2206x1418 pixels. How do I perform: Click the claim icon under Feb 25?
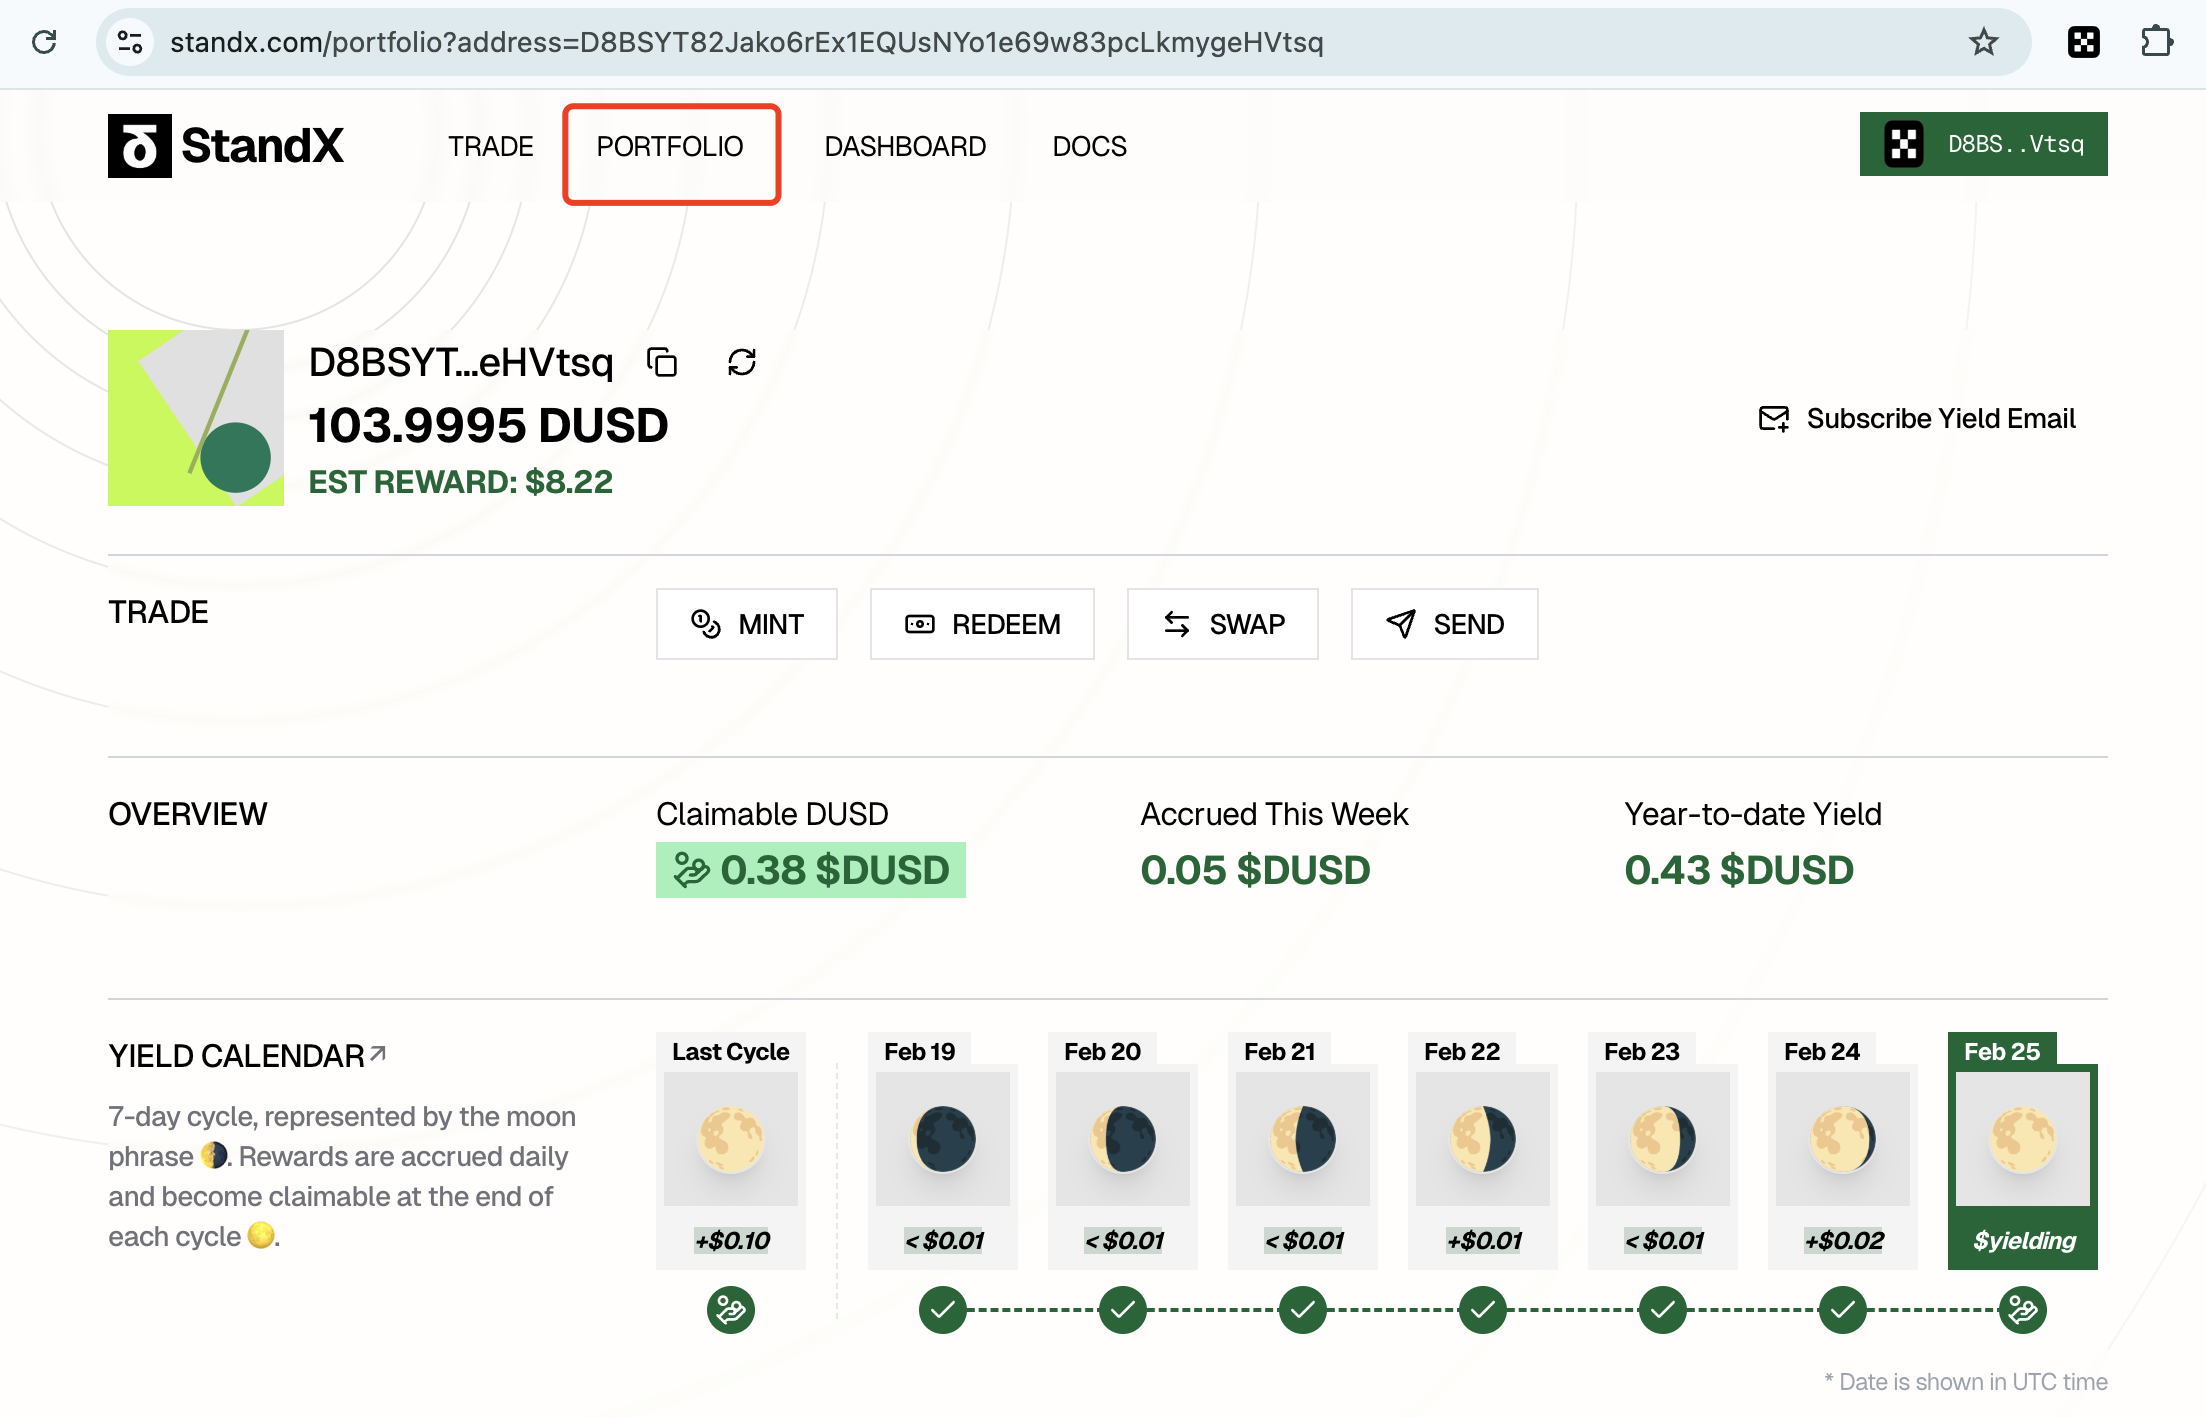2023,1310
